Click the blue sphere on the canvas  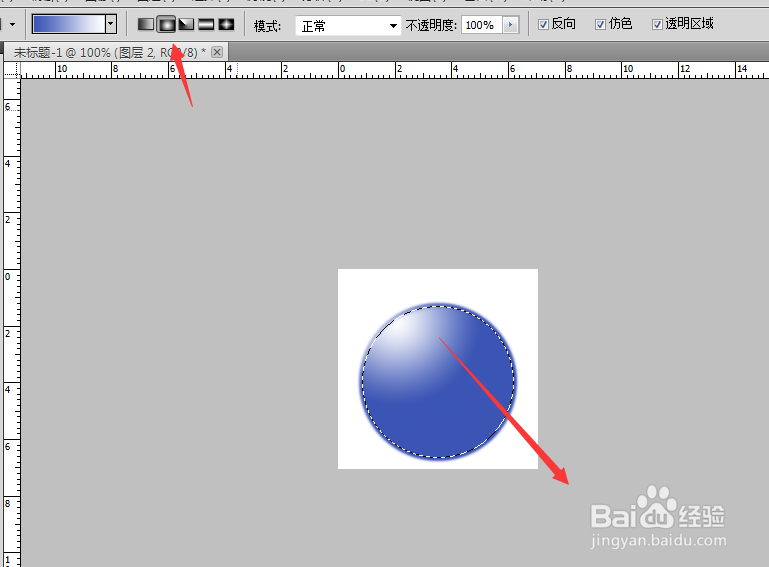438,381
